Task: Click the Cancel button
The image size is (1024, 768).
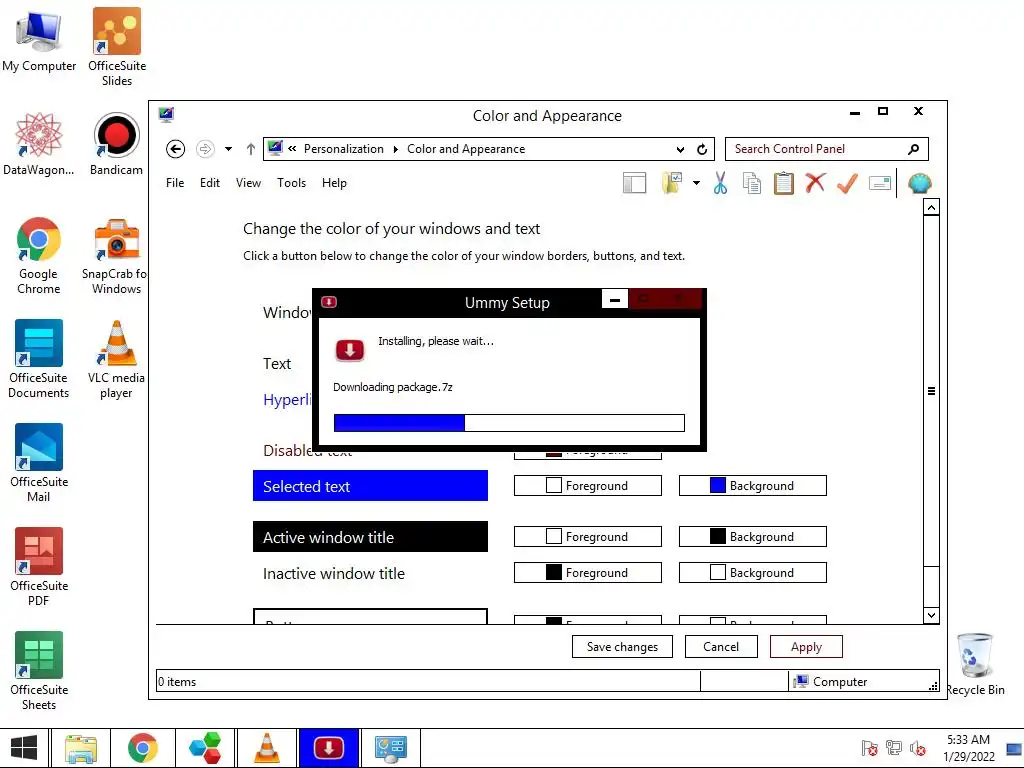Action: click(721, 647)
